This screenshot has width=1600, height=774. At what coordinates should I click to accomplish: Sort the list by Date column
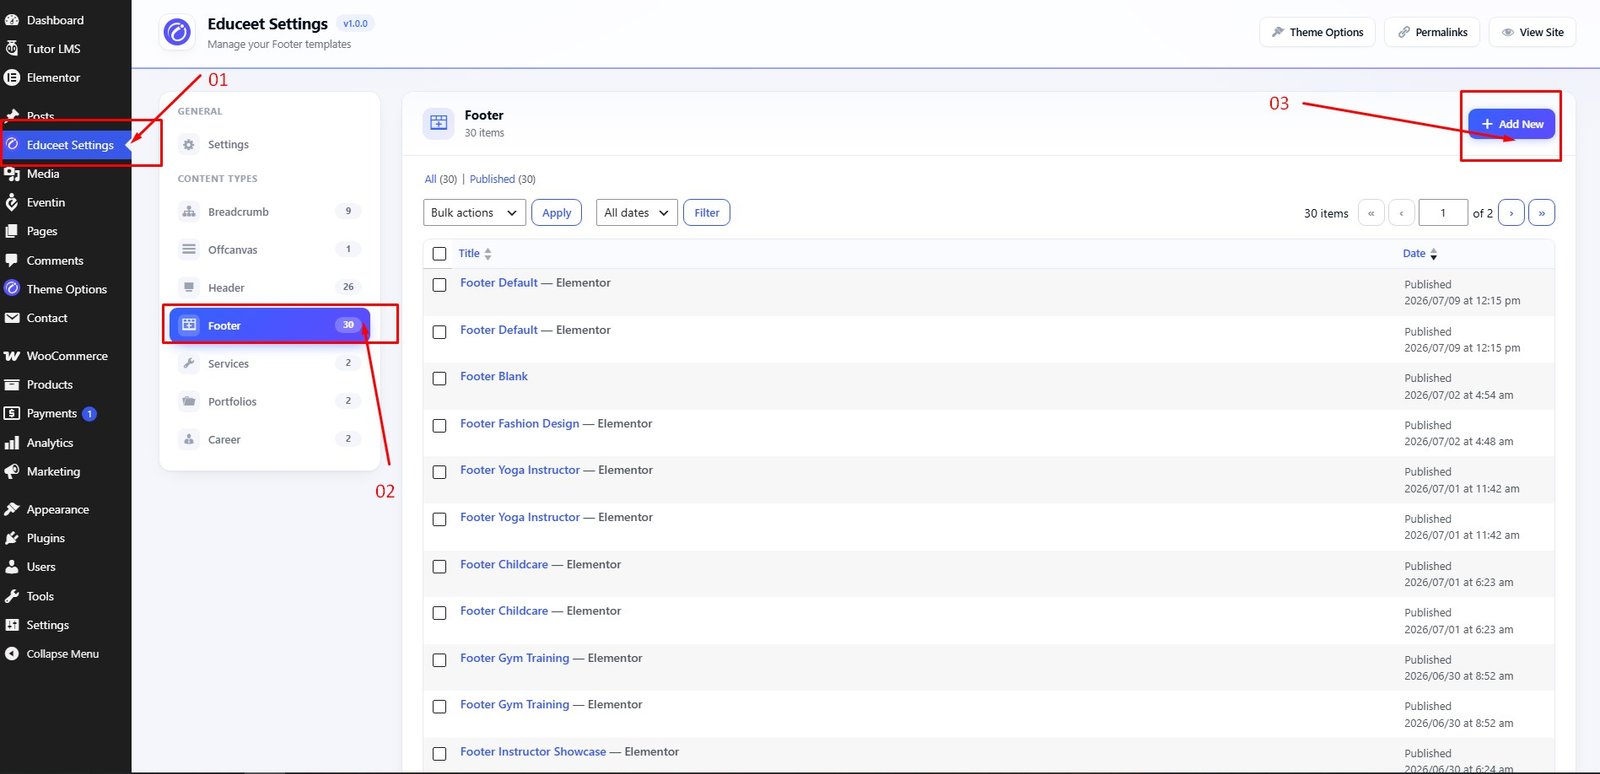pyautogui.click(x=1420, y=254)
